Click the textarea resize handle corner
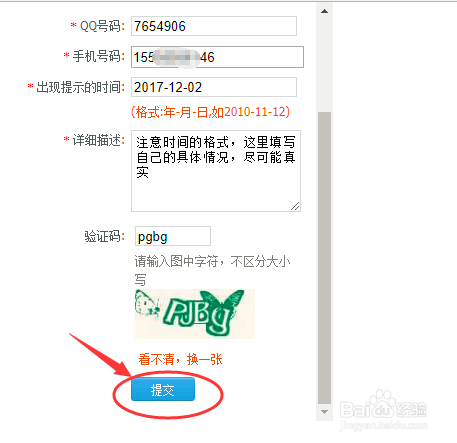This screenshot has height=443, width=457. pyautogui.click(x=295, y=206)
